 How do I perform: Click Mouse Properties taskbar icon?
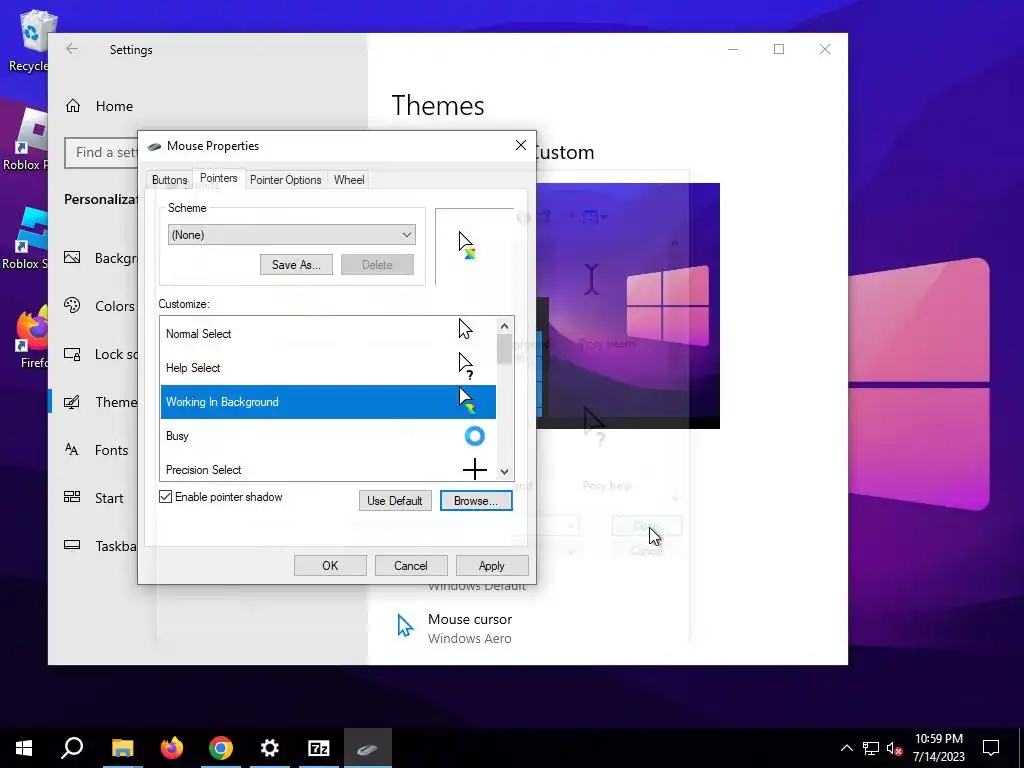point(368,748)
